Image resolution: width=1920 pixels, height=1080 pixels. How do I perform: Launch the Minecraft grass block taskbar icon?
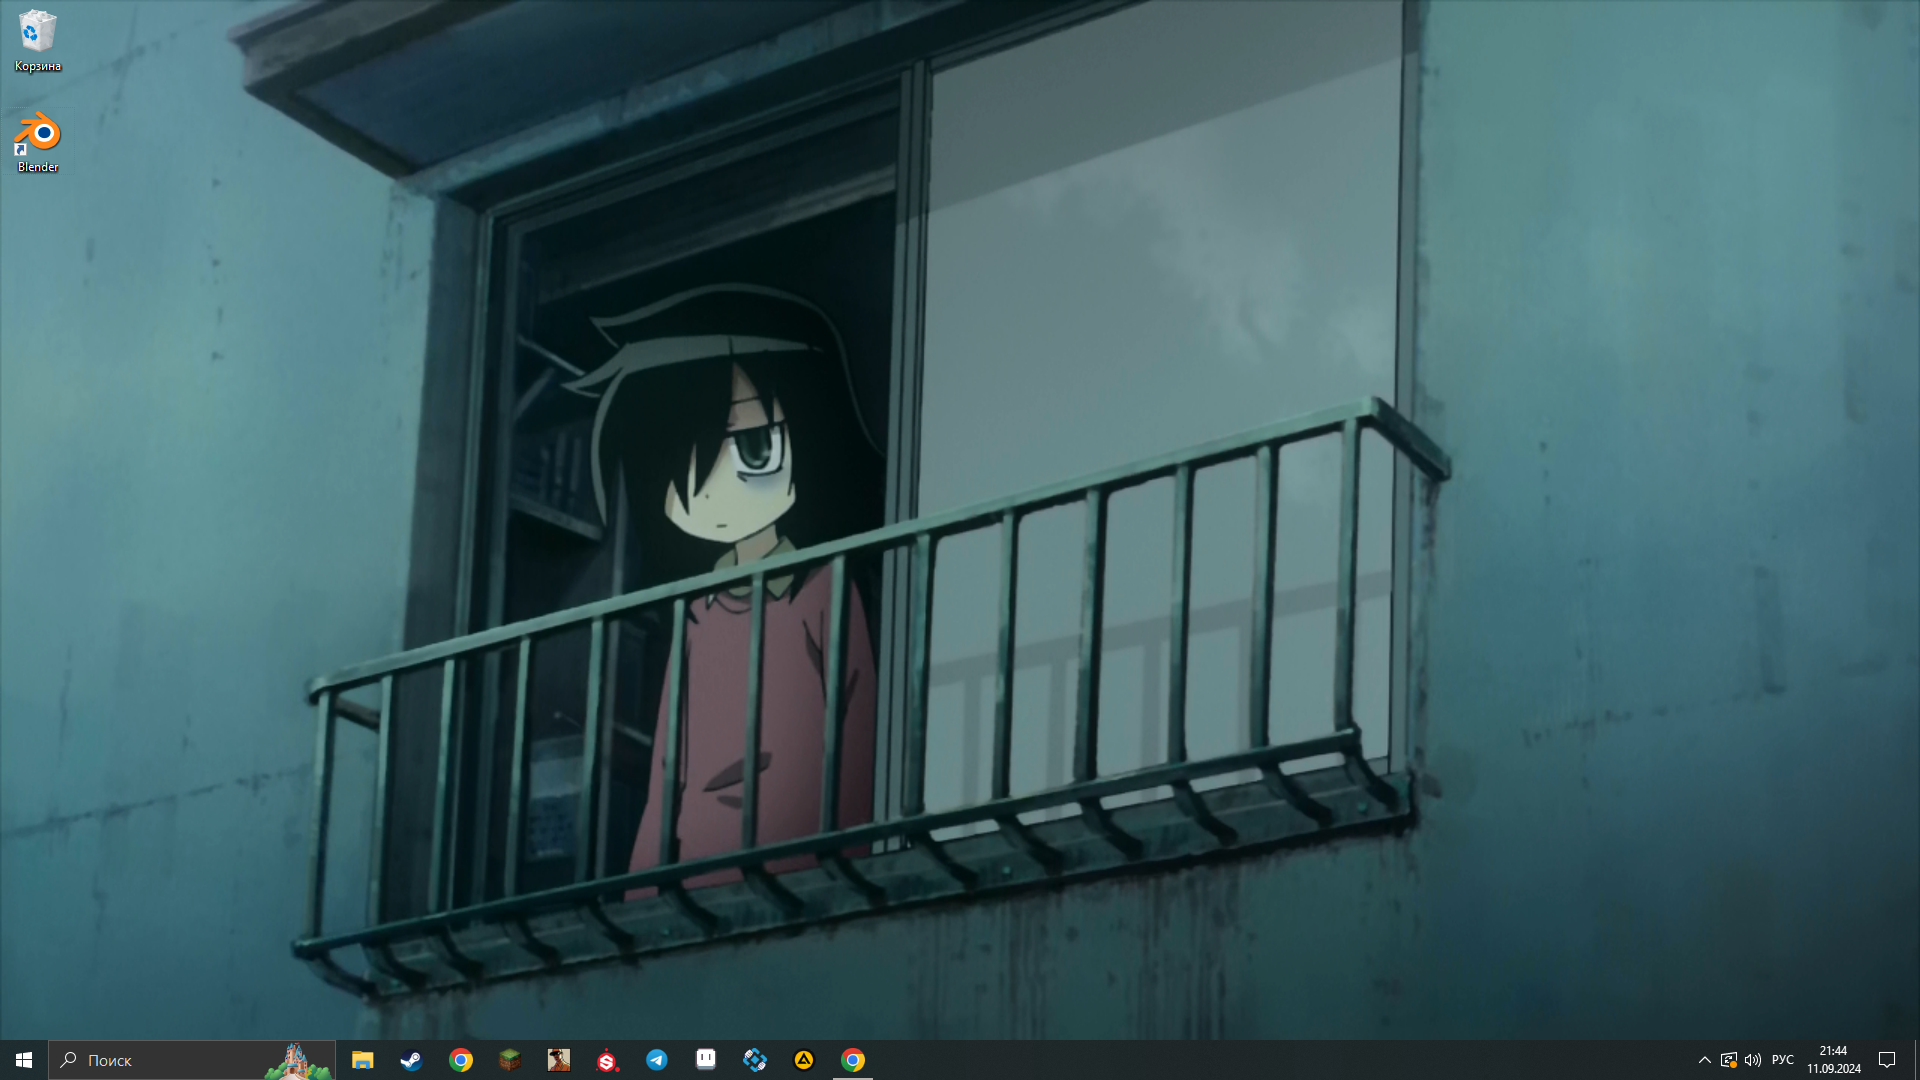coord(509,1060)
